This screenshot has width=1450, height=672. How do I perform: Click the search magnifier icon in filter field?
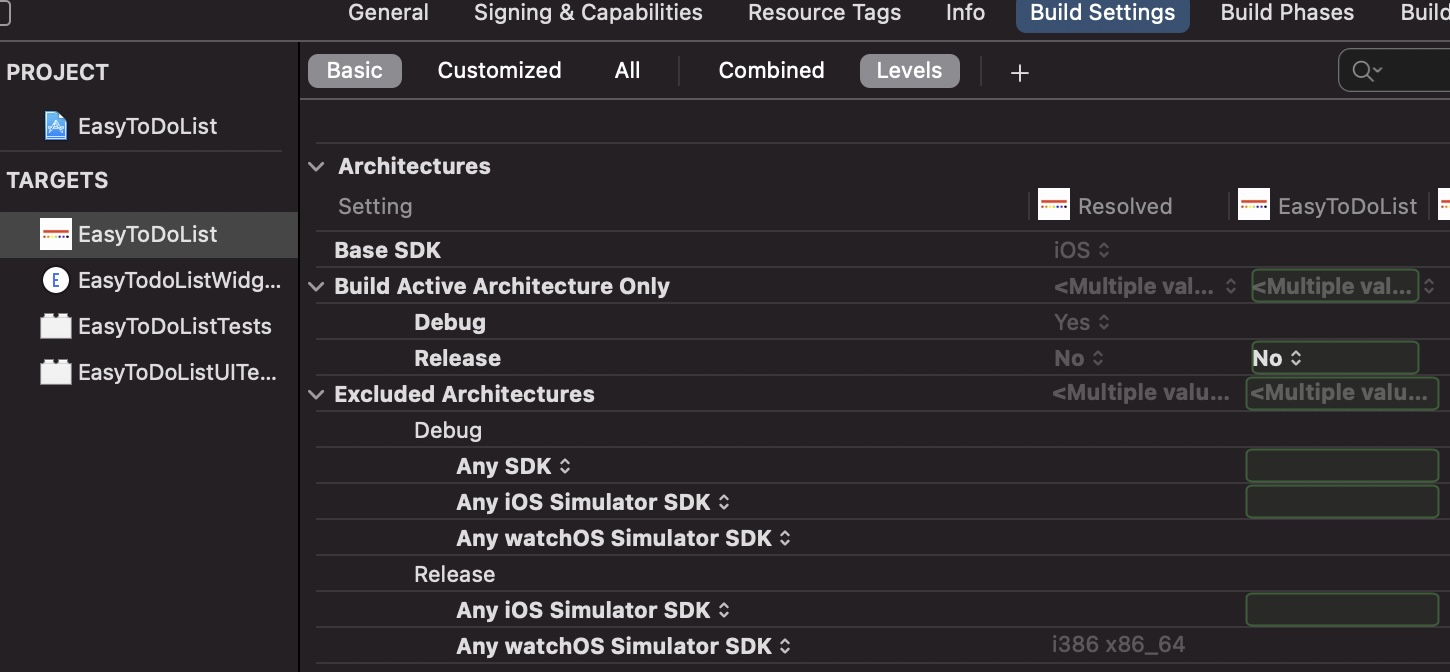1366,70
